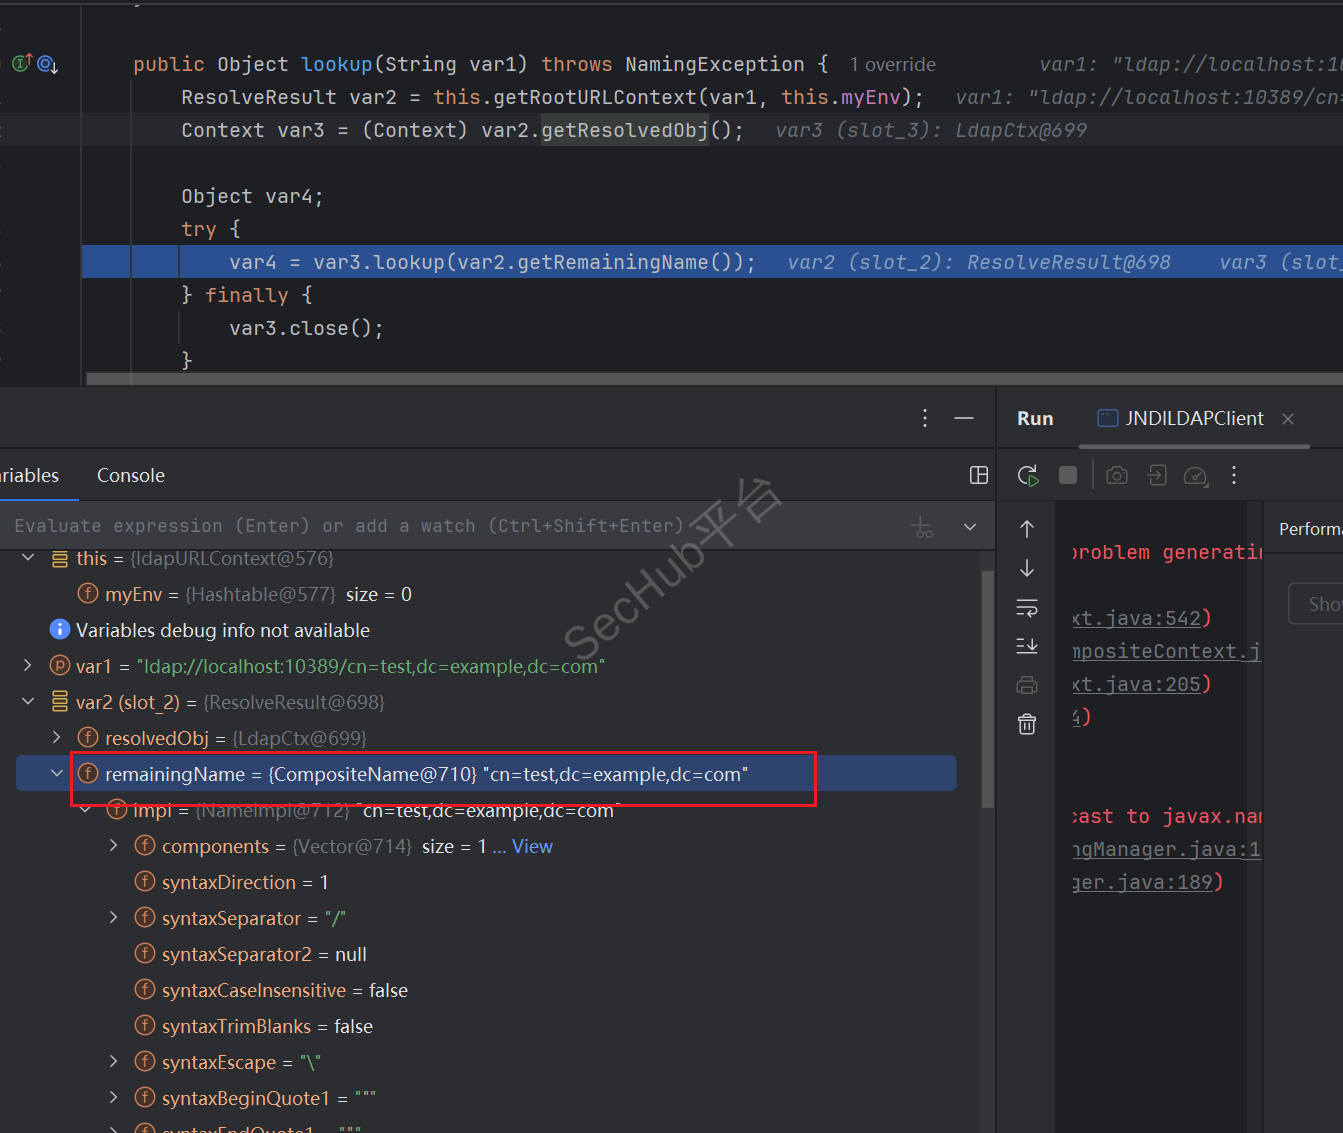The width and height of the screenshot is (1343, 1133).
Task: Open the CompositeContext.java stack trace link
Action: (x=1166, y=652)
